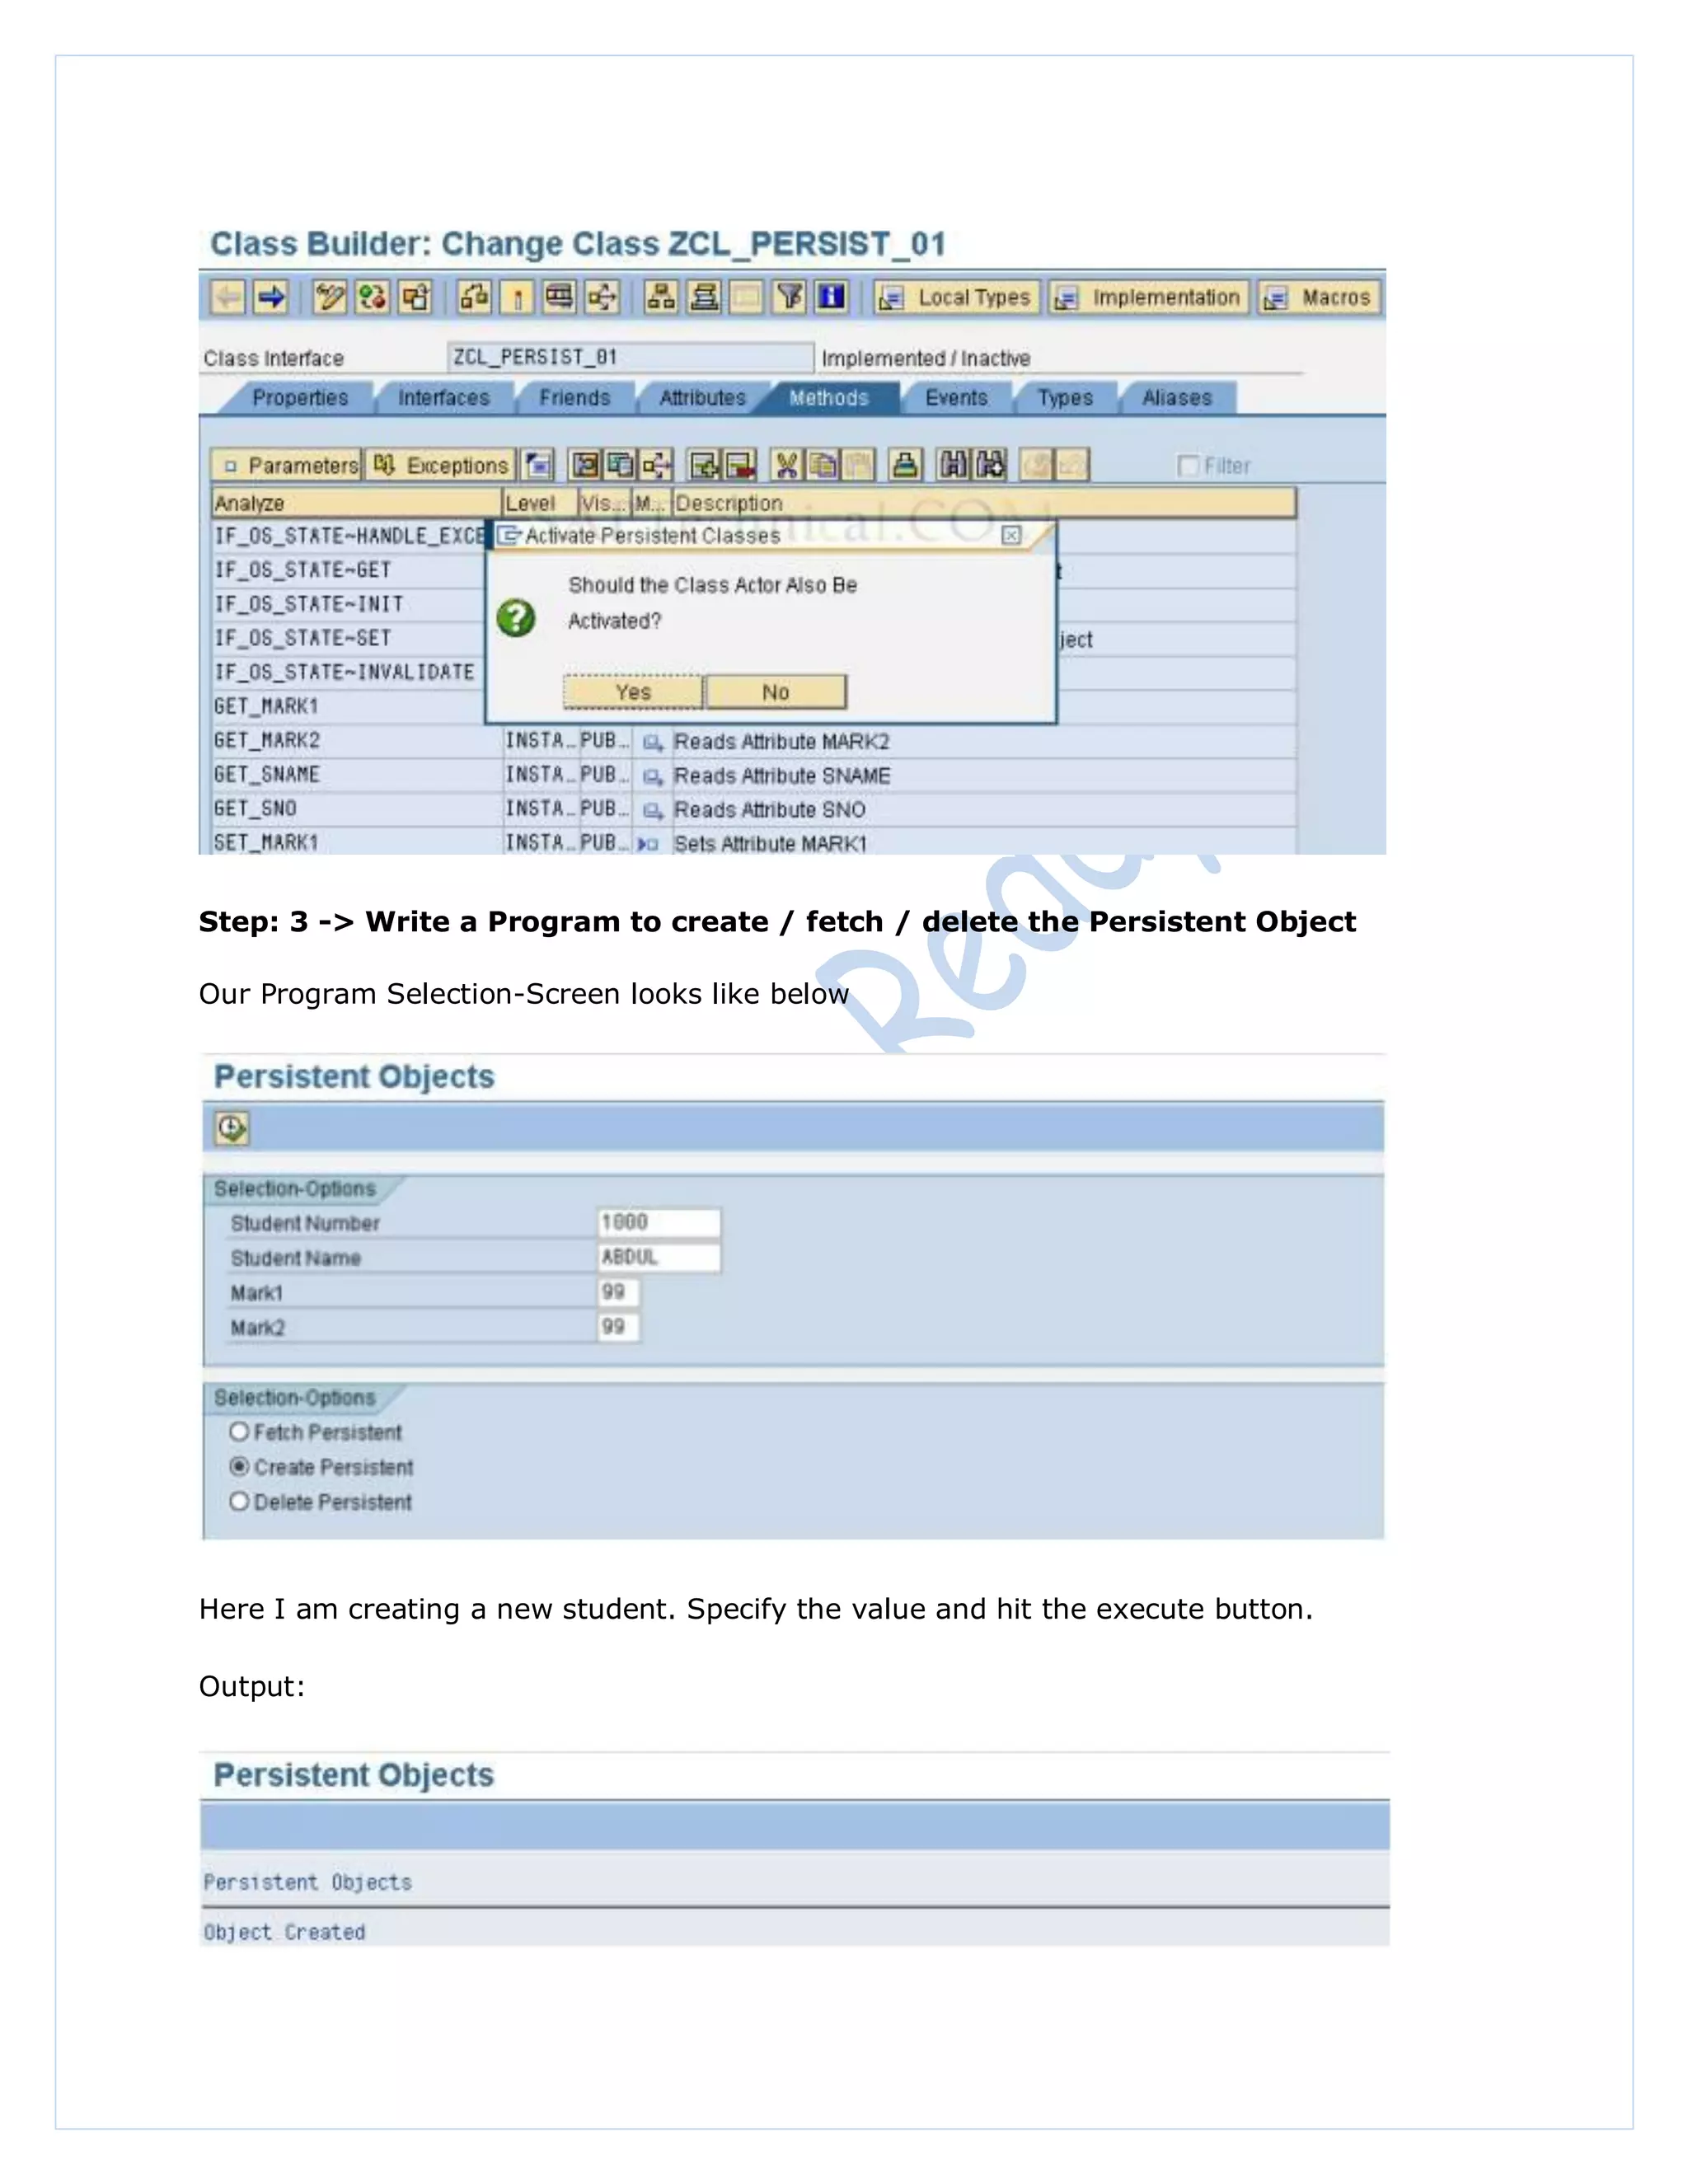Click the Exceptions button
1688x2184 pixels.
pyautogui.click(x=441, y=465)
